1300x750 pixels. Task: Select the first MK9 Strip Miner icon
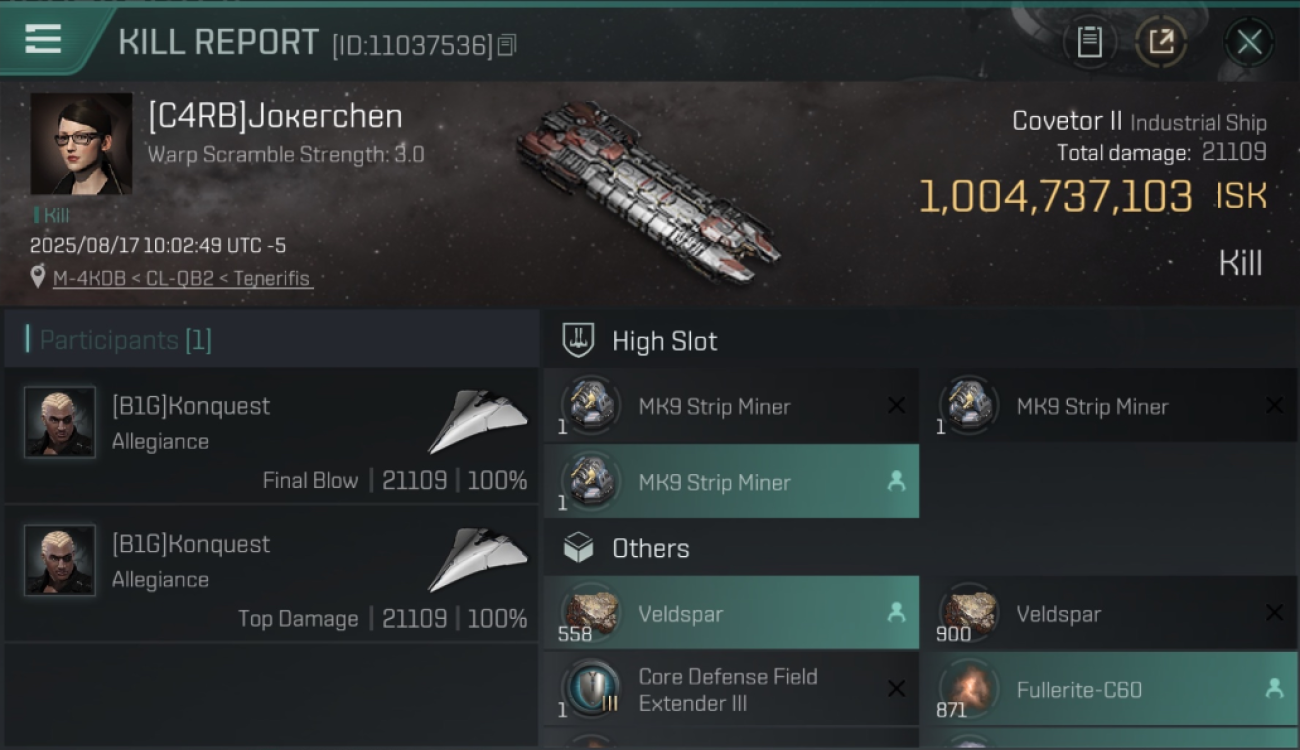coord(590,405)
